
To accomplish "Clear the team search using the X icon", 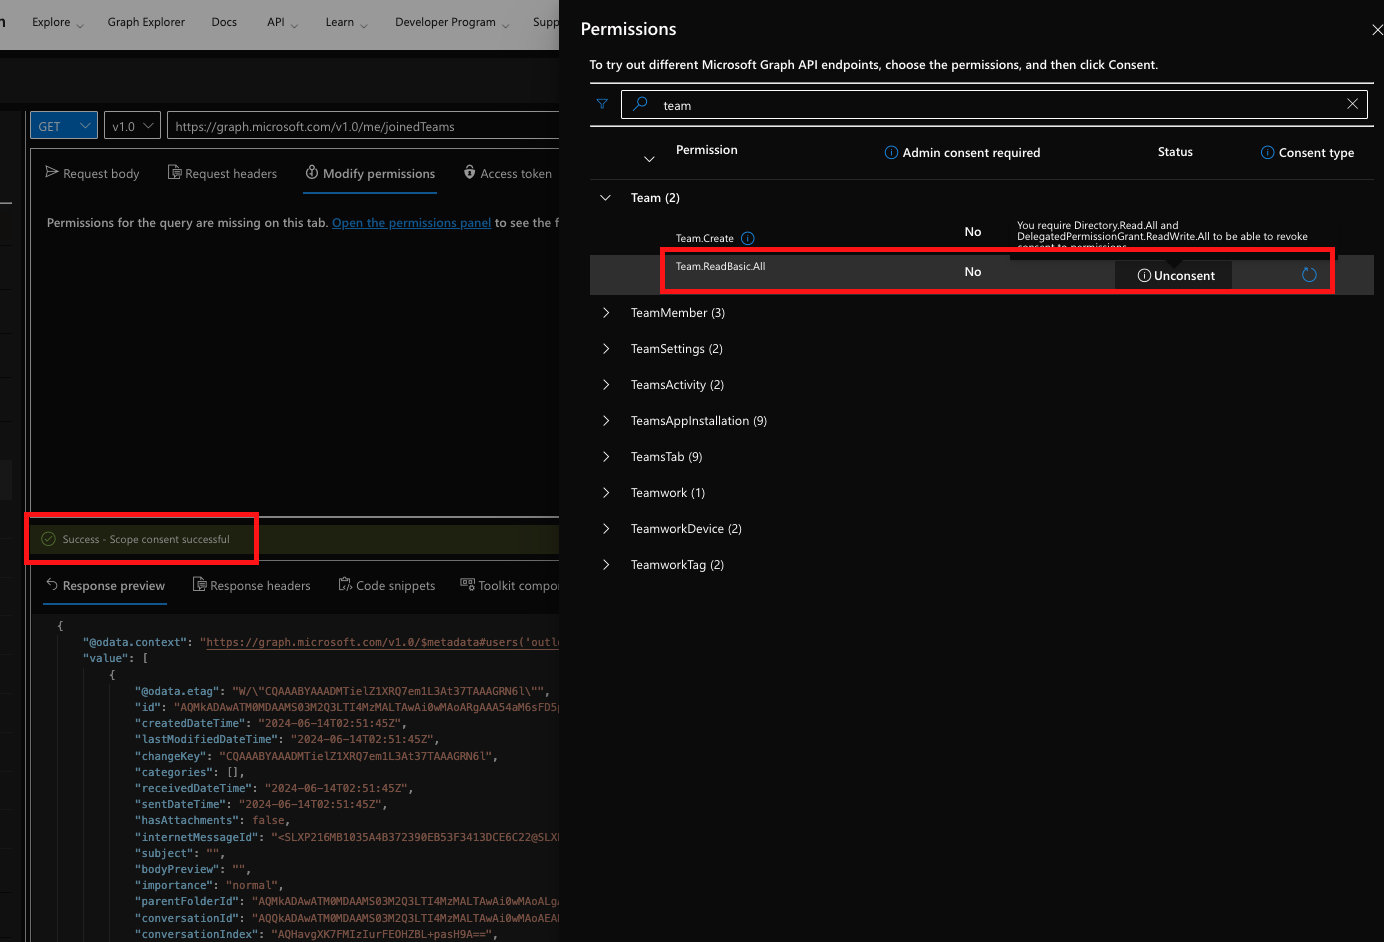I will [1352, 104].
